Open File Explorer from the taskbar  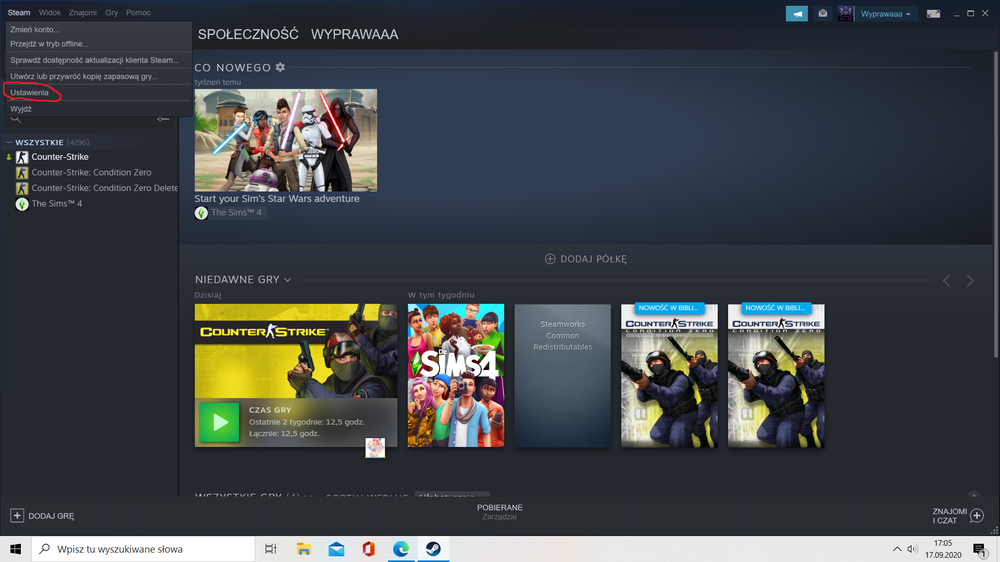tap(304, 549)
